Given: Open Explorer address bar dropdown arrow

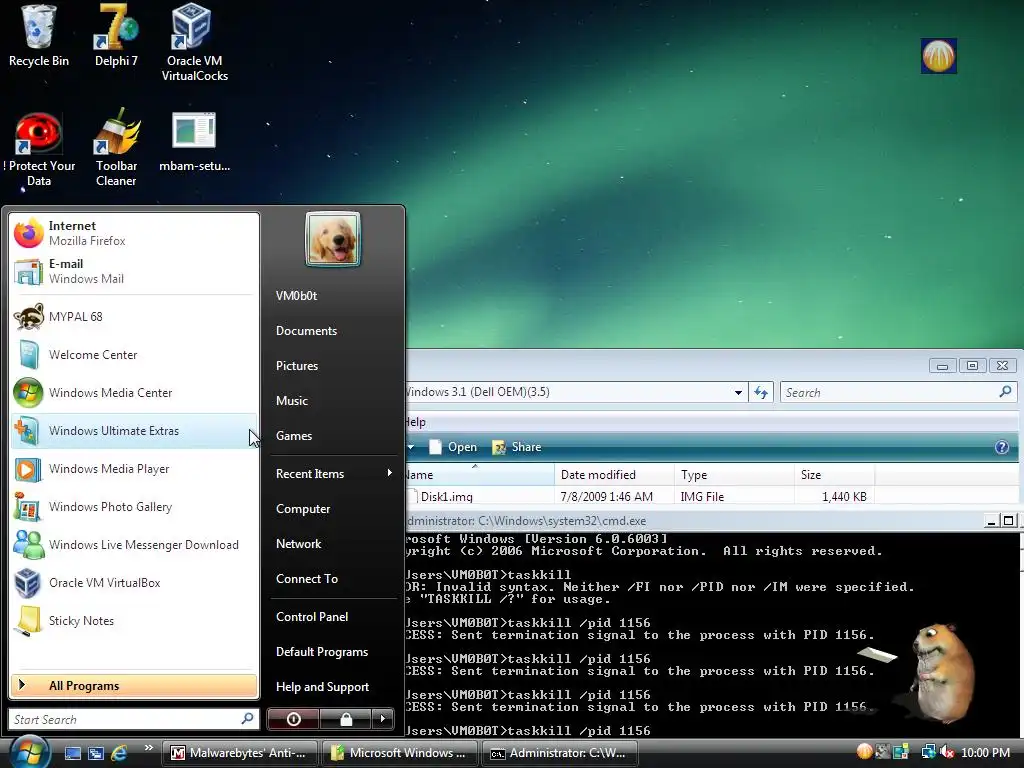Looking at the screenshot, I should pos(738,392).
